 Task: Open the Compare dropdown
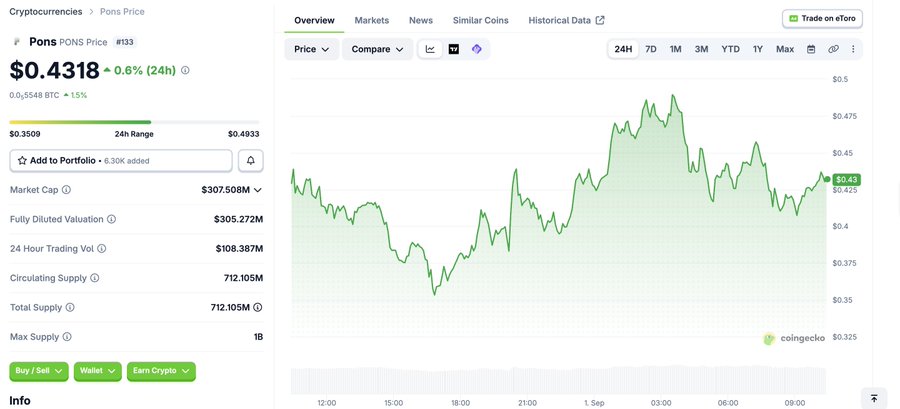(x=378, y=49)
